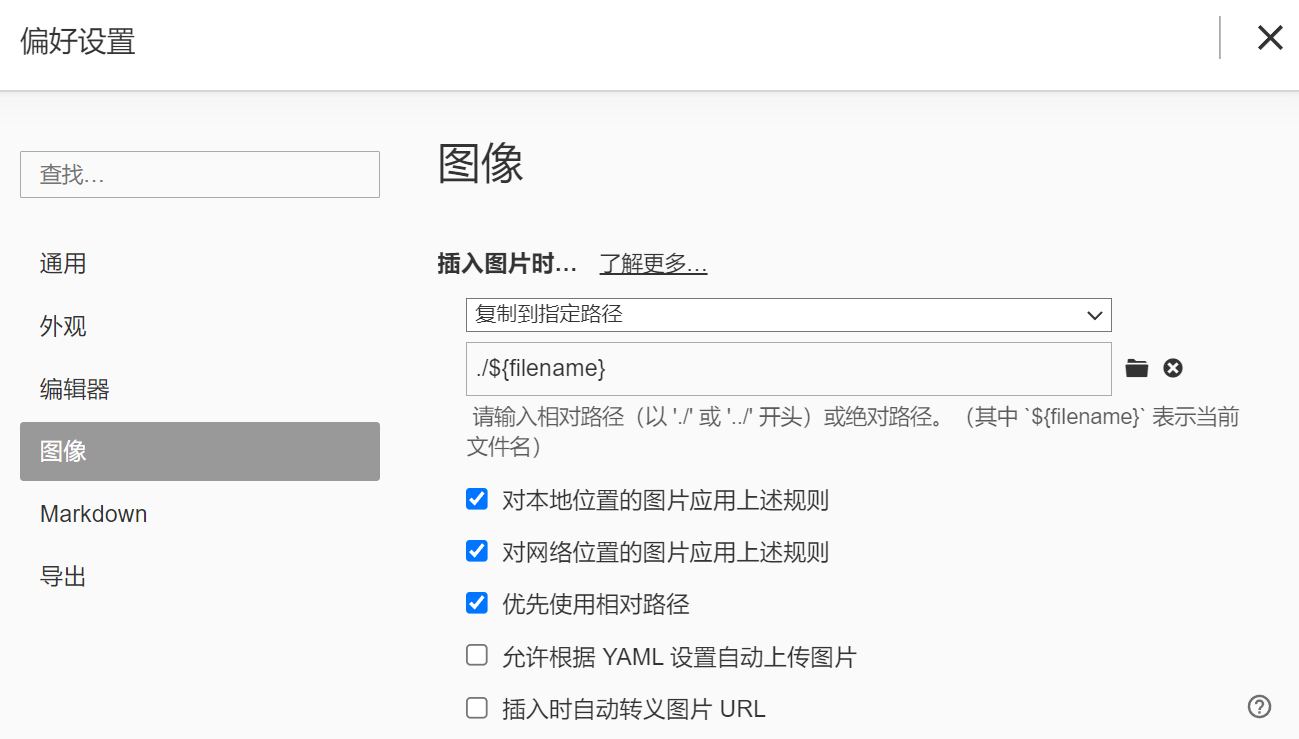Enable auto upload by YAML setting
1299x739 pixels.
click(x=477, y=656)
